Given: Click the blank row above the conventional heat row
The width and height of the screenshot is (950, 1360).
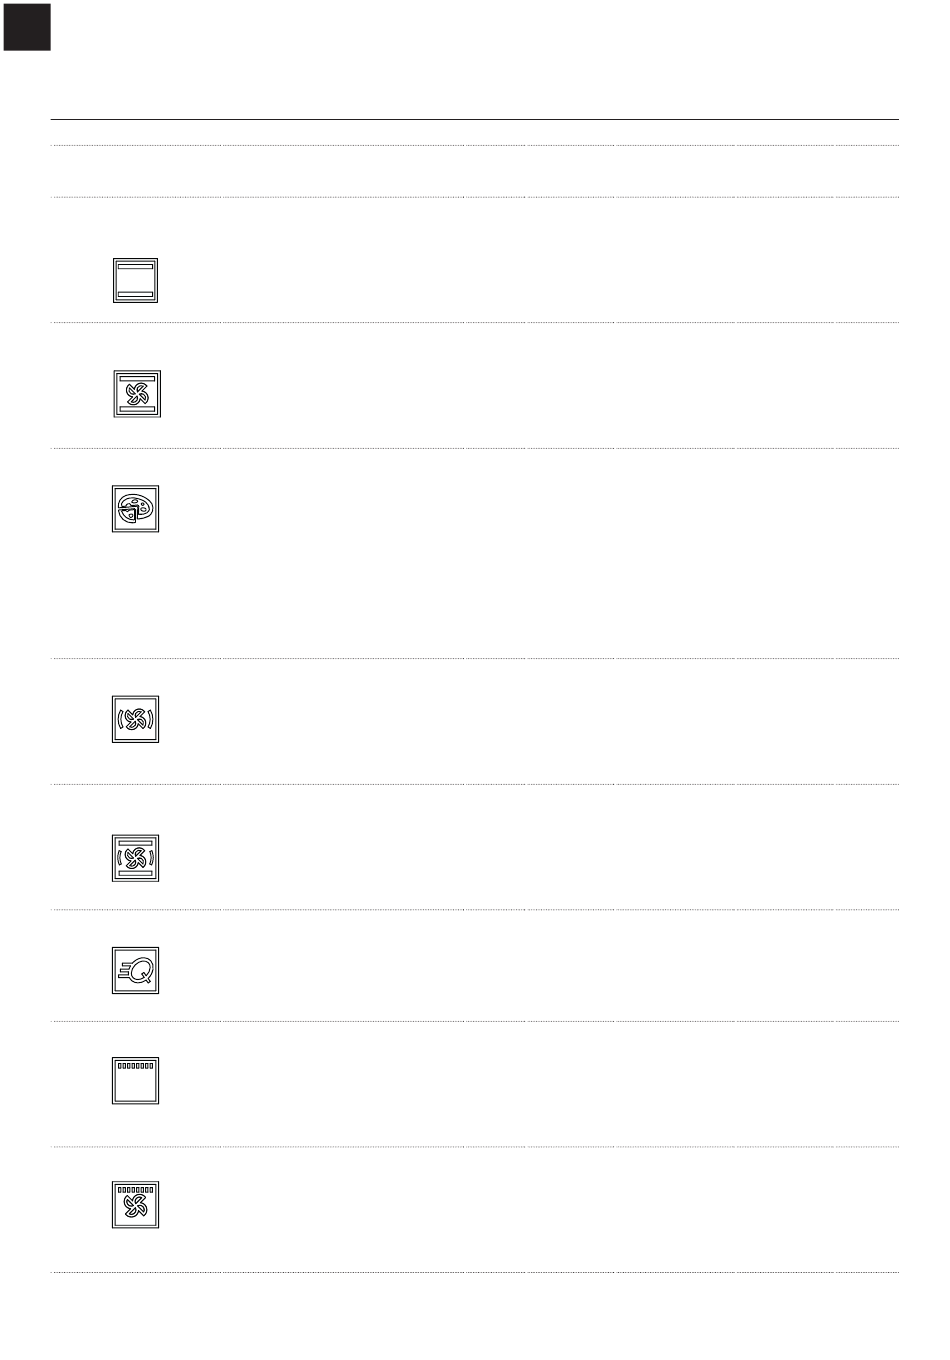Looking at the screenshot, I should [x=475, y=171].
